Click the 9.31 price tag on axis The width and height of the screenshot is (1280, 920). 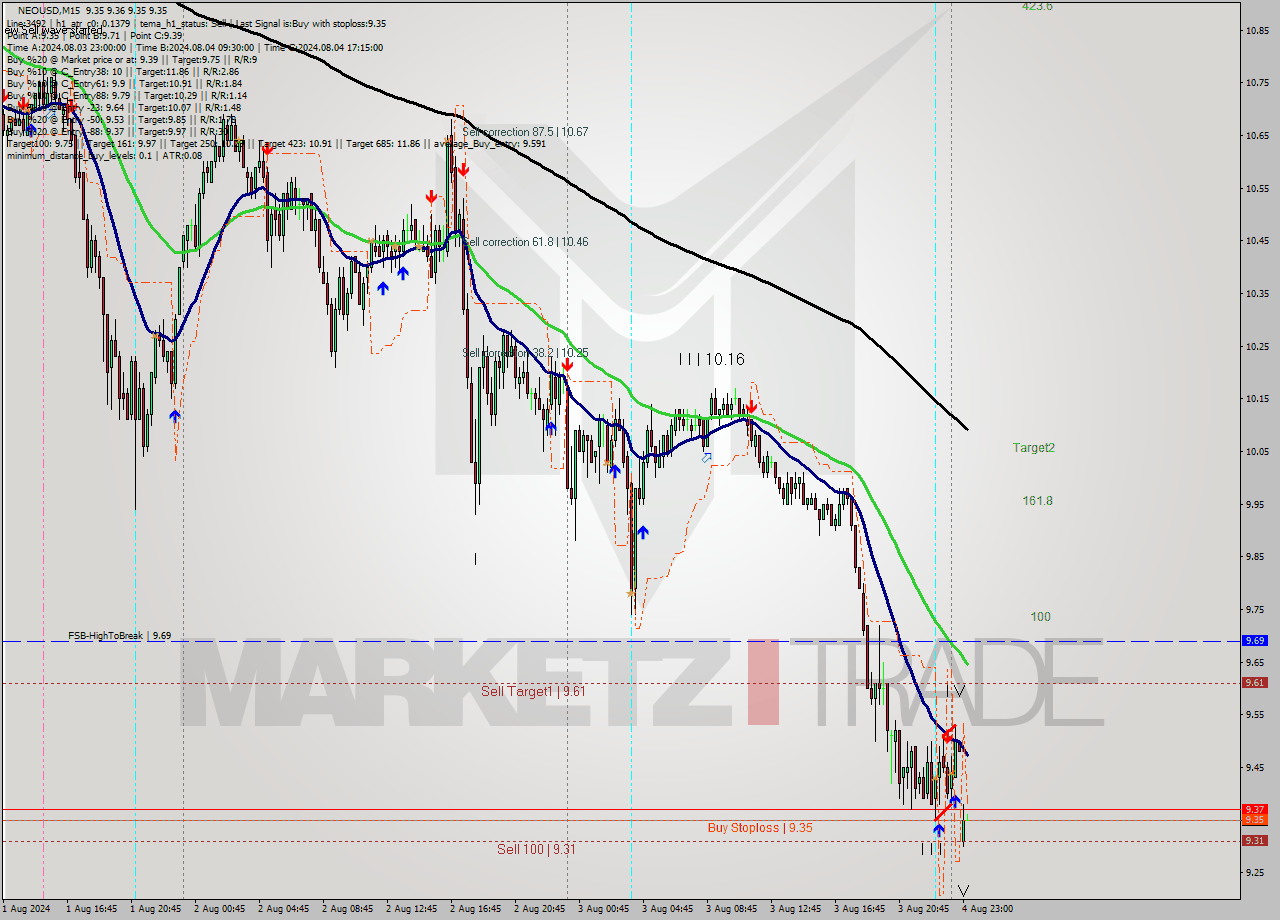coord(1254,840)
